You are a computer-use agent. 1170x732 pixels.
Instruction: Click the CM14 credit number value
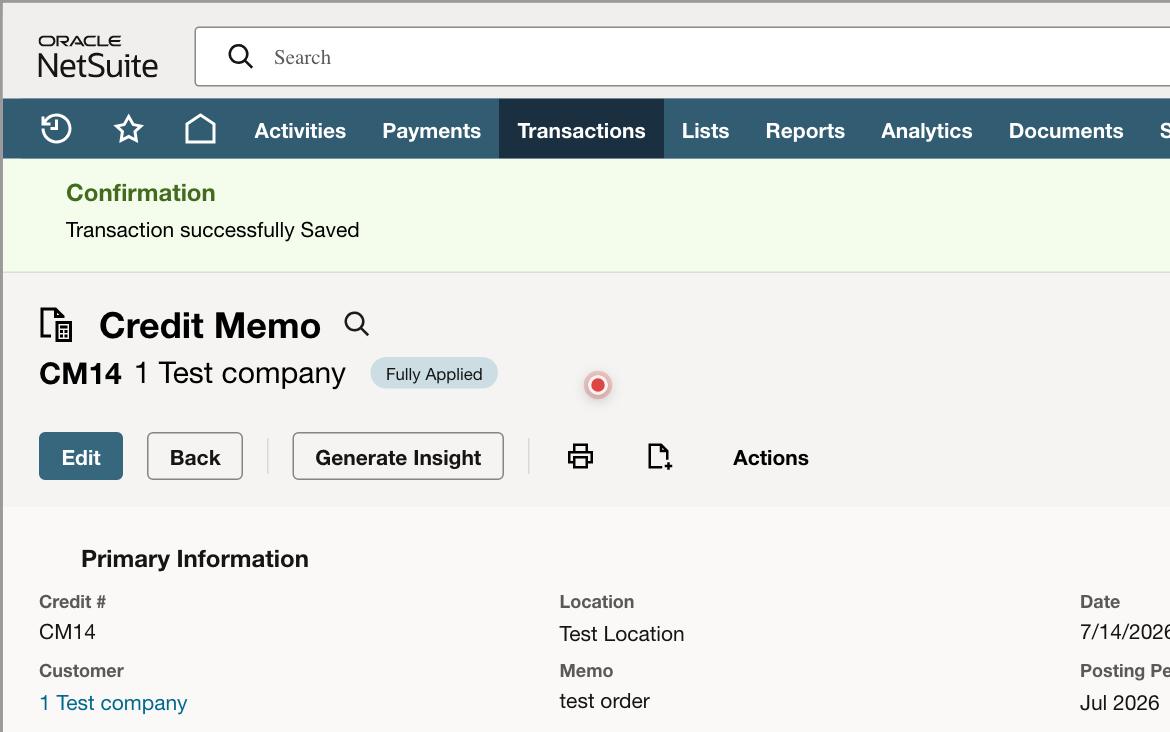coord(67,632)
